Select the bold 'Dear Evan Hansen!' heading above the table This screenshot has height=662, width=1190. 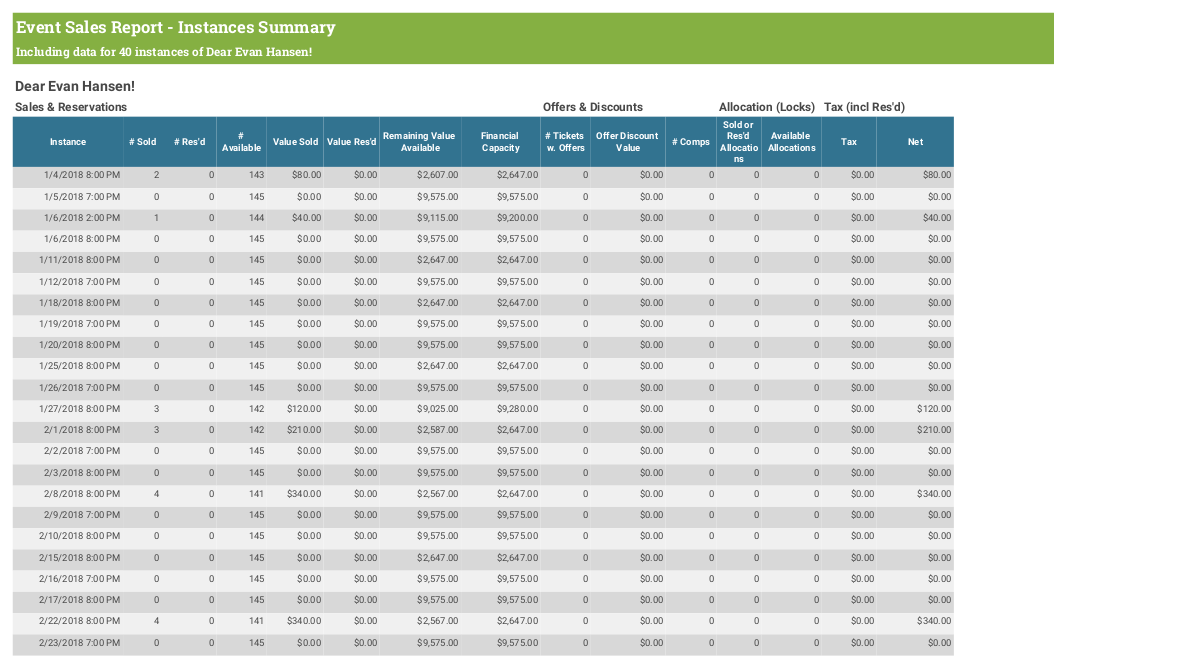(75, 87)
